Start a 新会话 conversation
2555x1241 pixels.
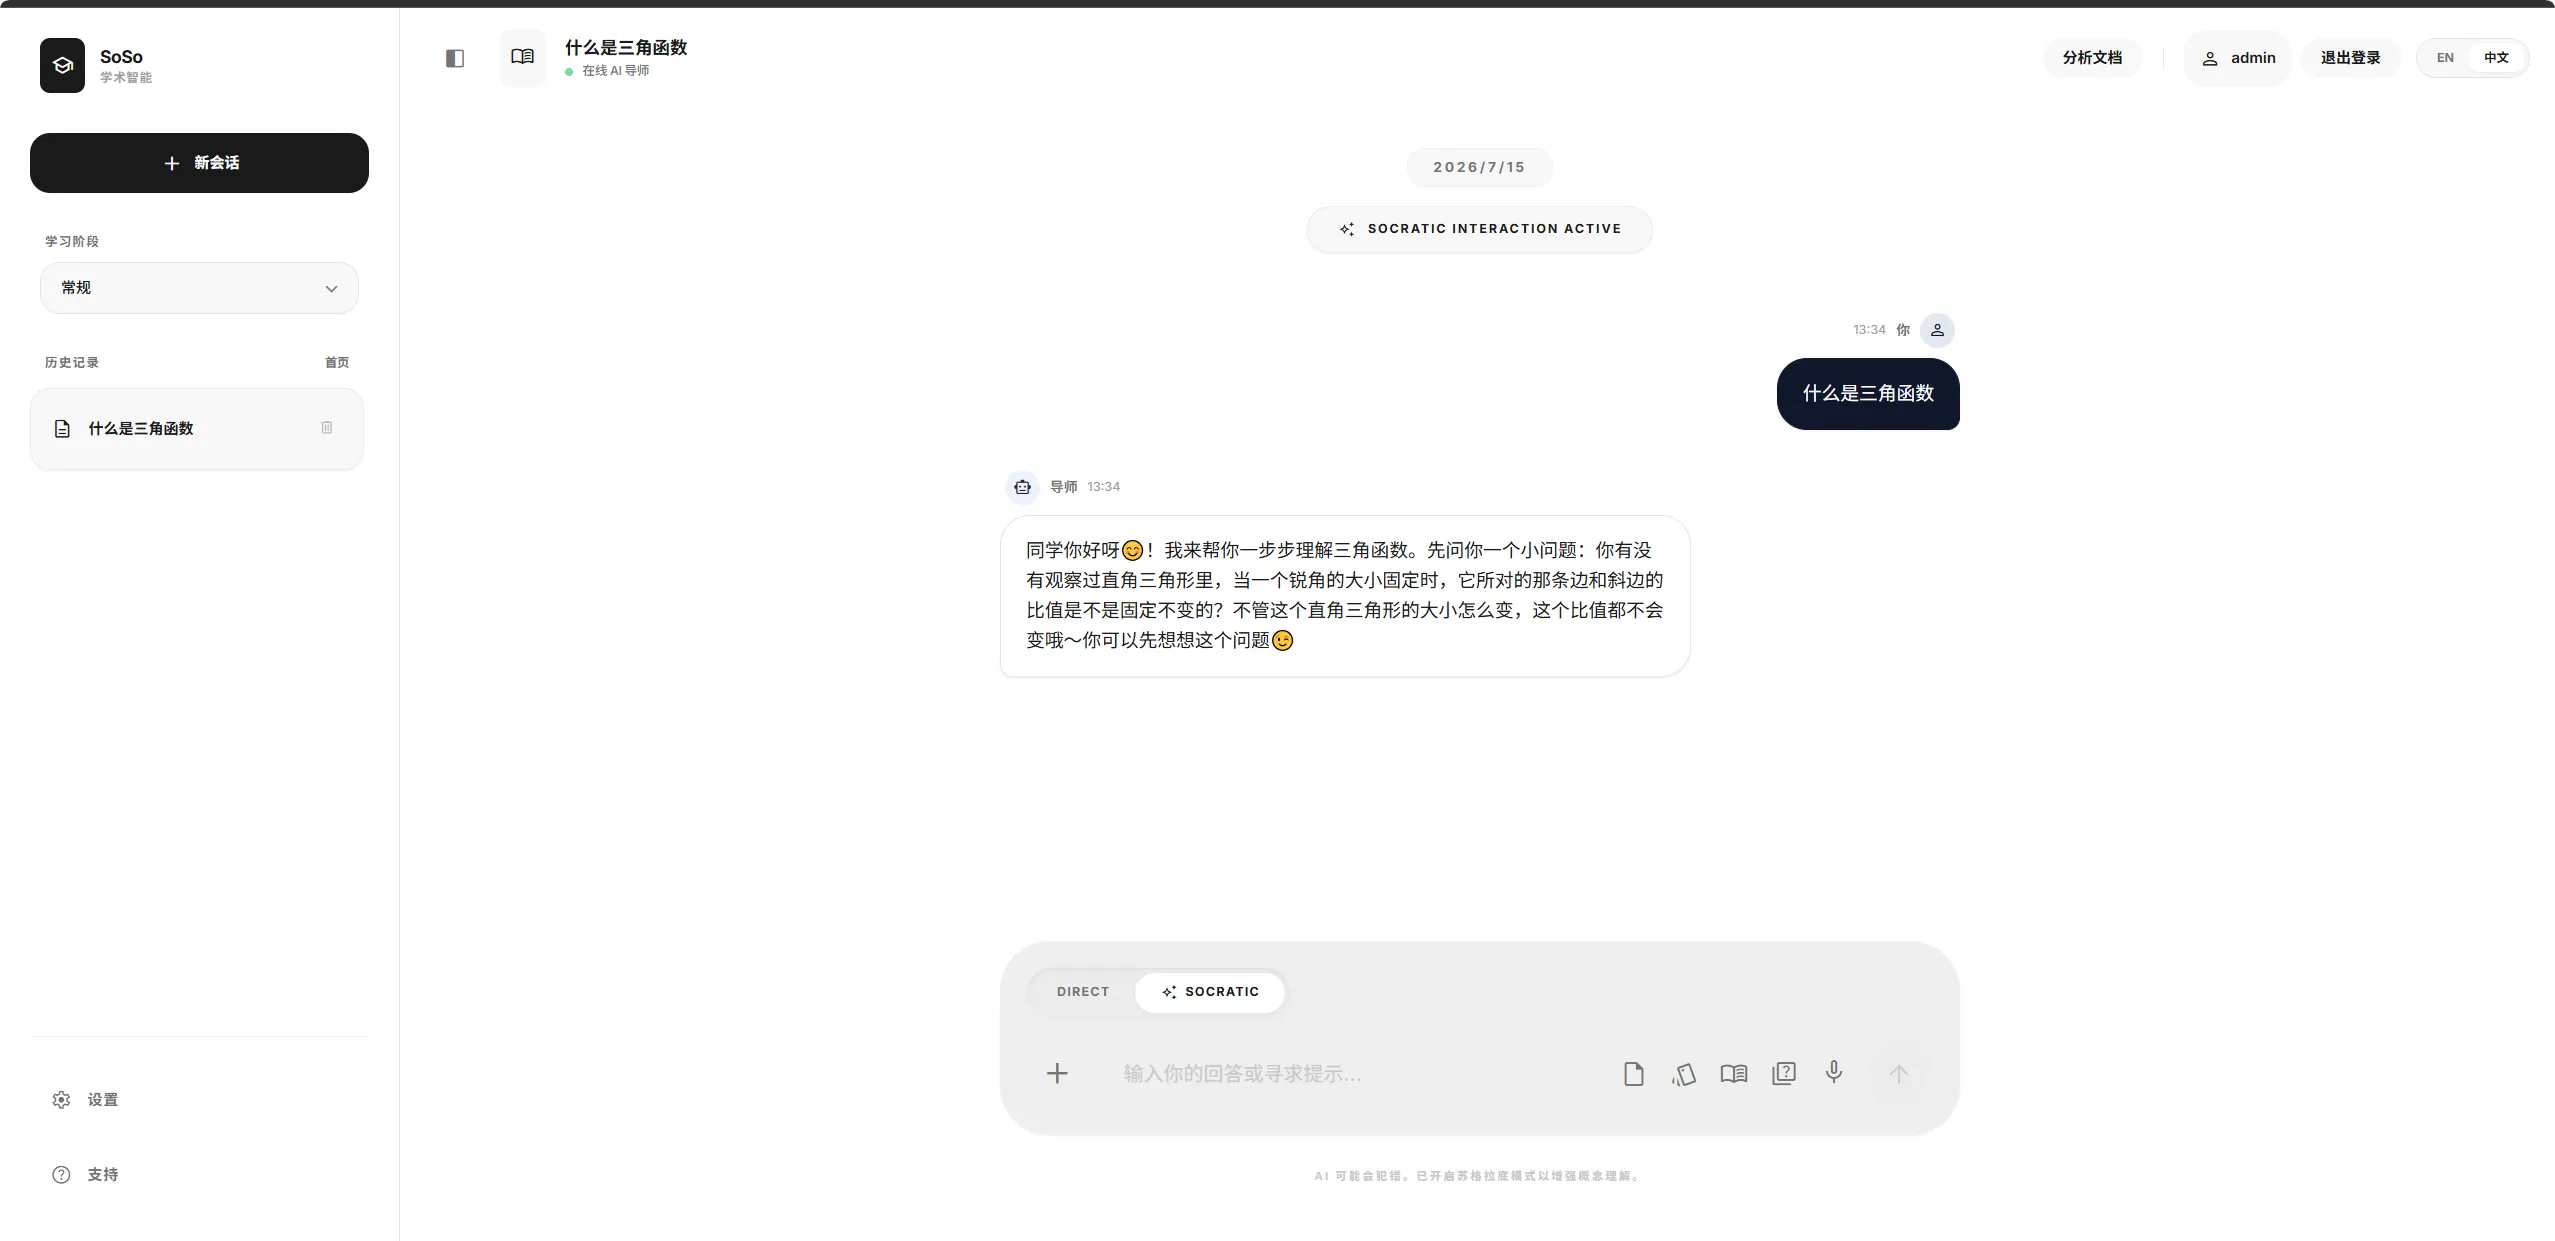(199, 163)
